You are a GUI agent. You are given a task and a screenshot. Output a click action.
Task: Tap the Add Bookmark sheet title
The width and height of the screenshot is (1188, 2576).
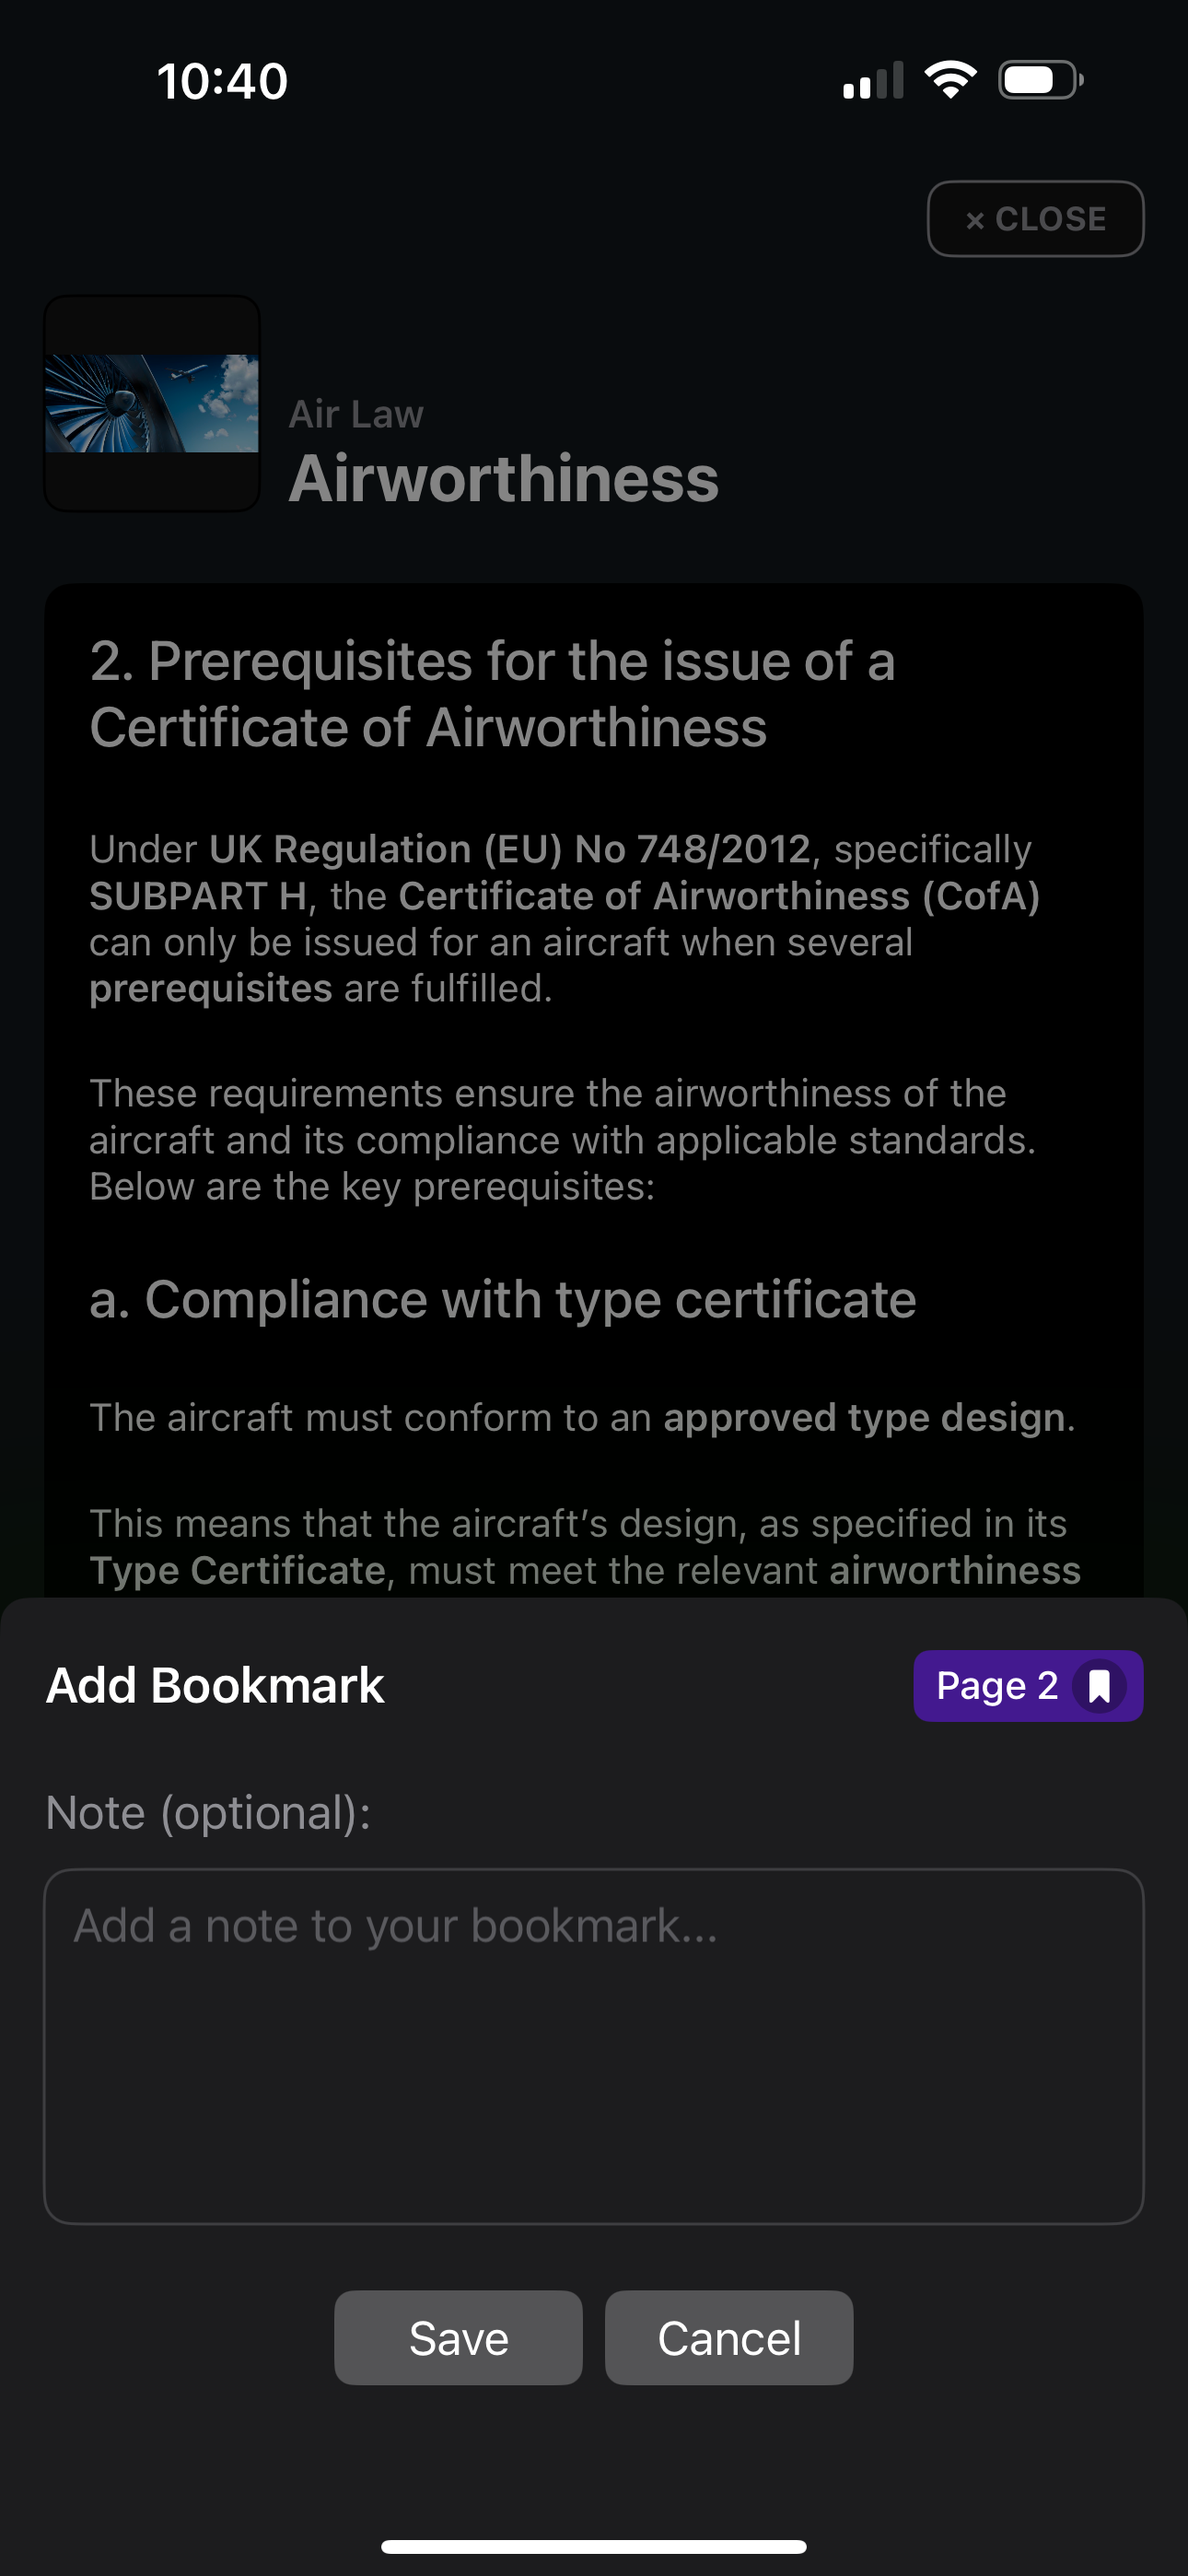215,1686
